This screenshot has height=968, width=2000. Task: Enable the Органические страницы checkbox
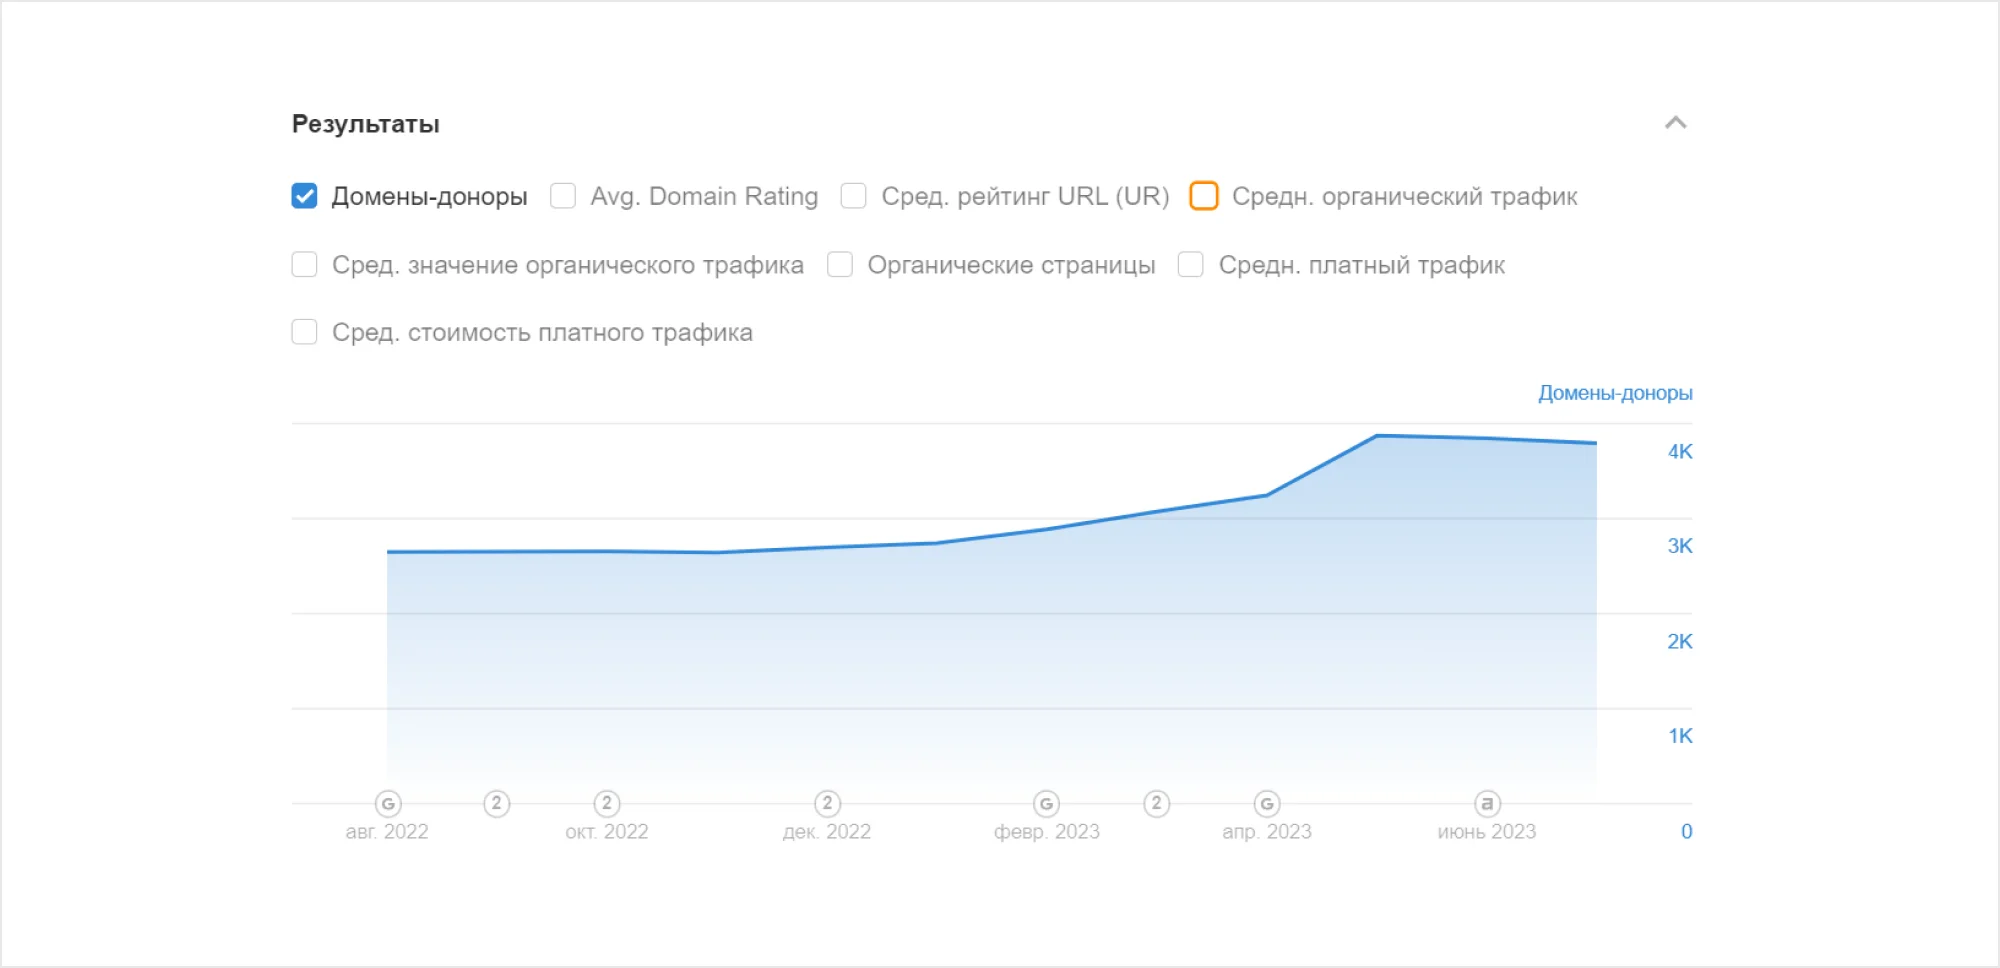pyautogui.click(x=840, y=265)
